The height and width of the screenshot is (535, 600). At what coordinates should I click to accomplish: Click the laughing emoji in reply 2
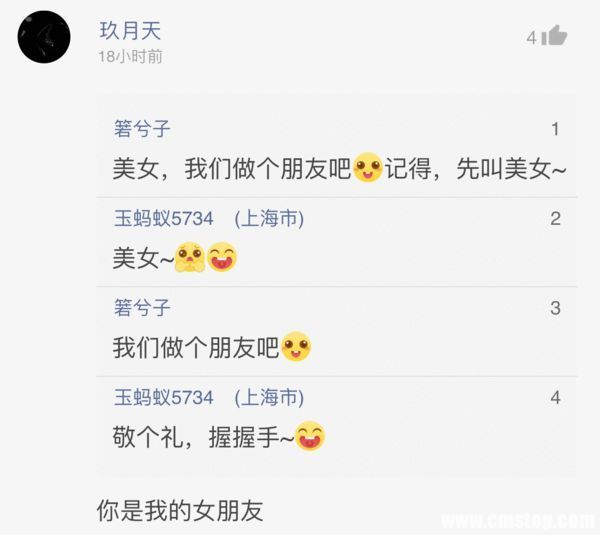click(x=222, y=257)
